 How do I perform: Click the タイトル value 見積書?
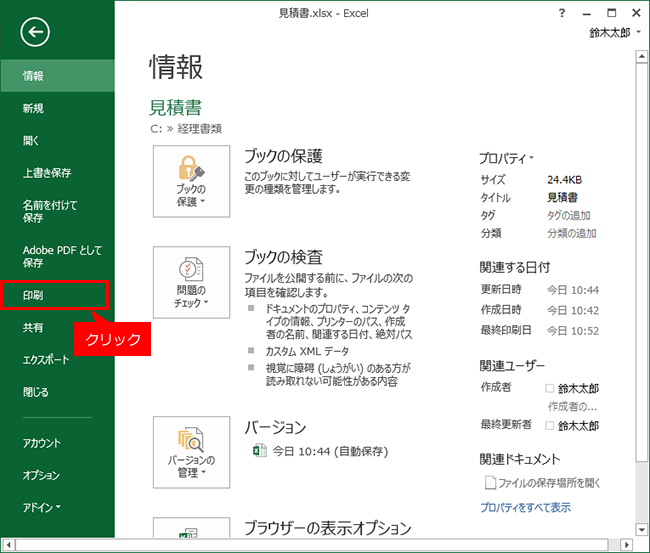point(562,197)
